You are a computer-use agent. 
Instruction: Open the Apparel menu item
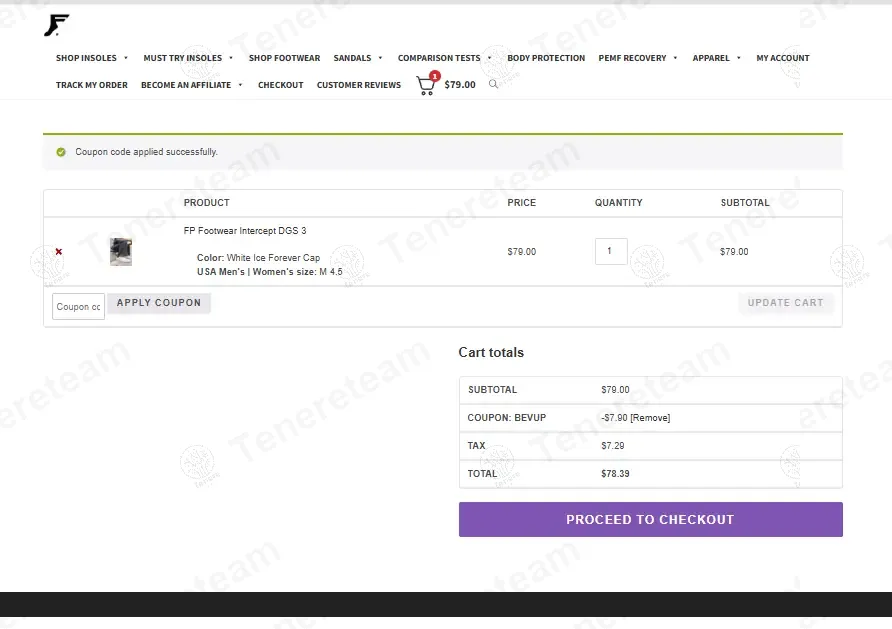point(711,58)
